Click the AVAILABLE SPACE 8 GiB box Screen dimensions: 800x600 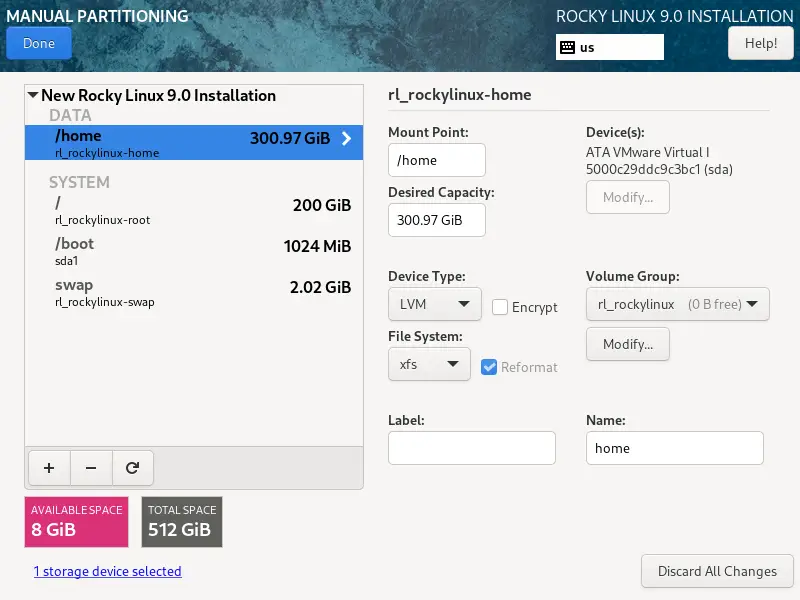77,522
